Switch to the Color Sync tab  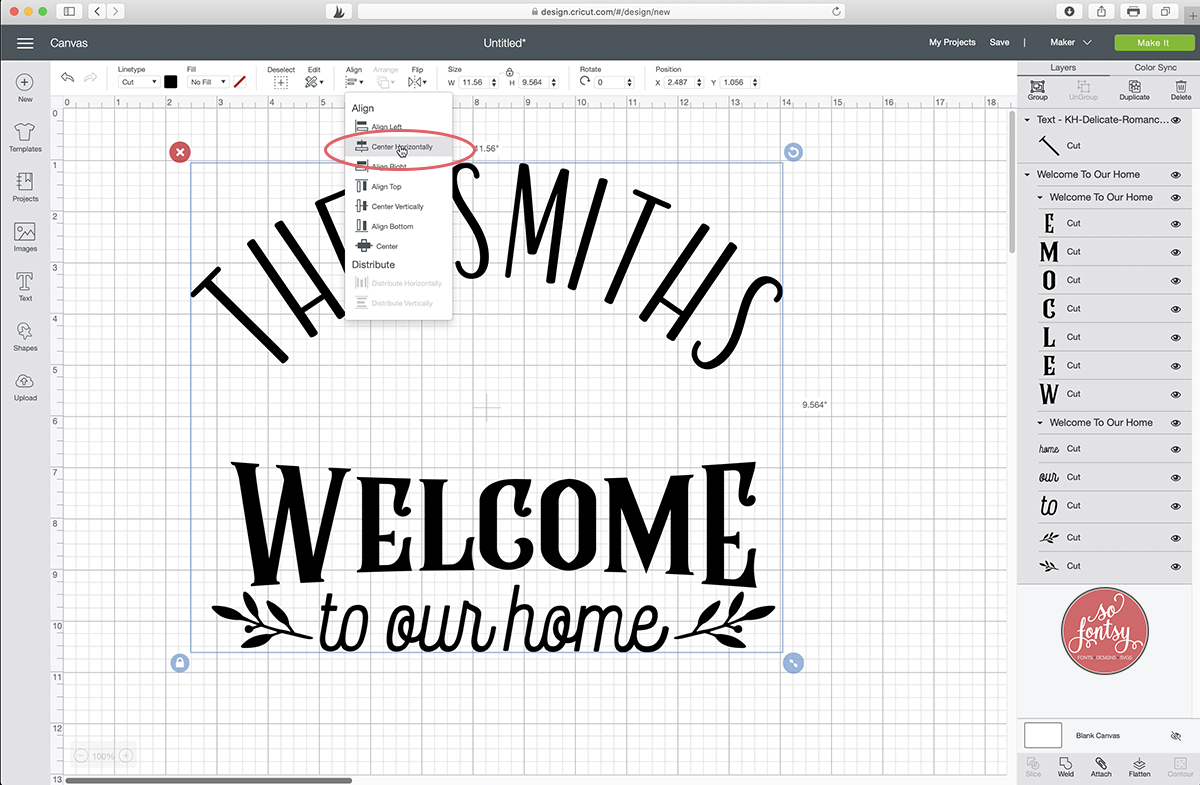1155,68
